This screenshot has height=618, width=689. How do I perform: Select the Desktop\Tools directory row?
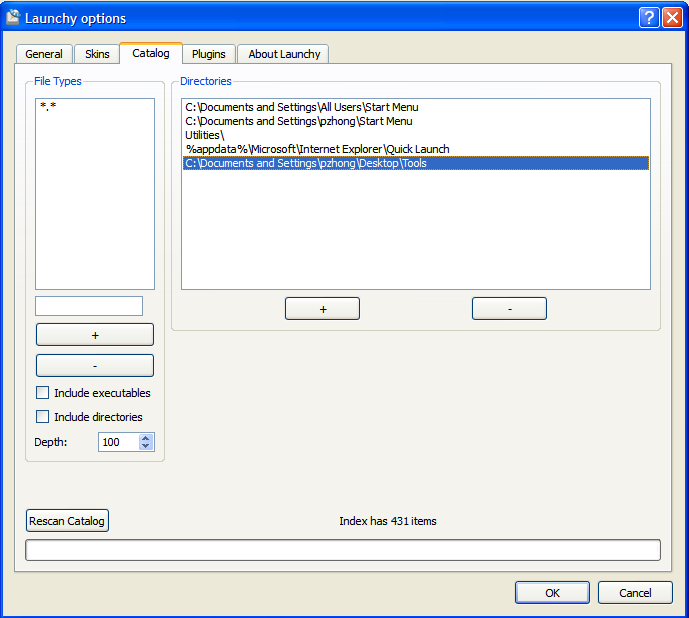[x=416, y=163]
